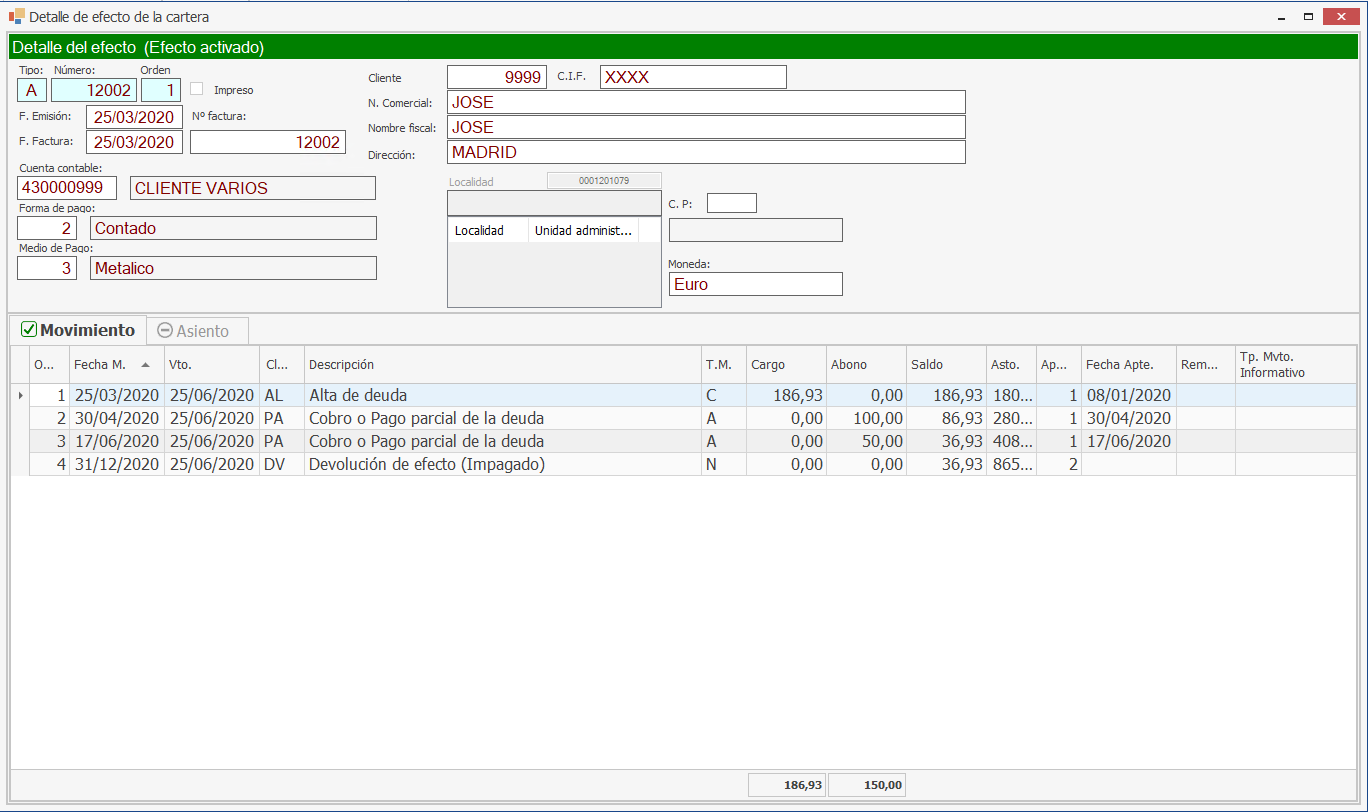This screenshot has height=812, width=1368.
Task: Switch to the Movimiento tab
Action: click(78, 330)
